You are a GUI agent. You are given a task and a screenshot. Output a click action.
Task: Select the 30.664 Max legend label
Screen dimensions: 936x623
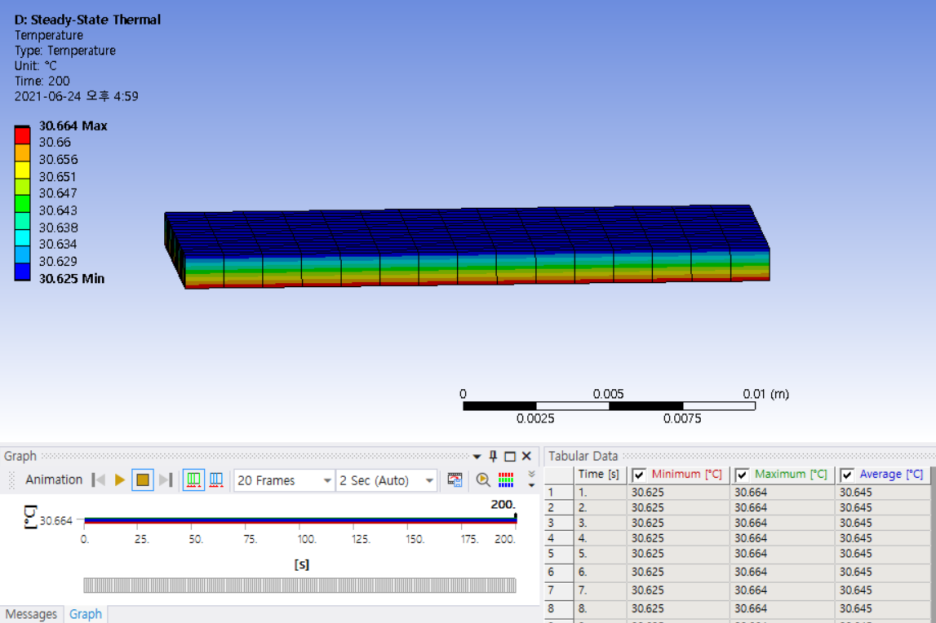click(73, 126)
